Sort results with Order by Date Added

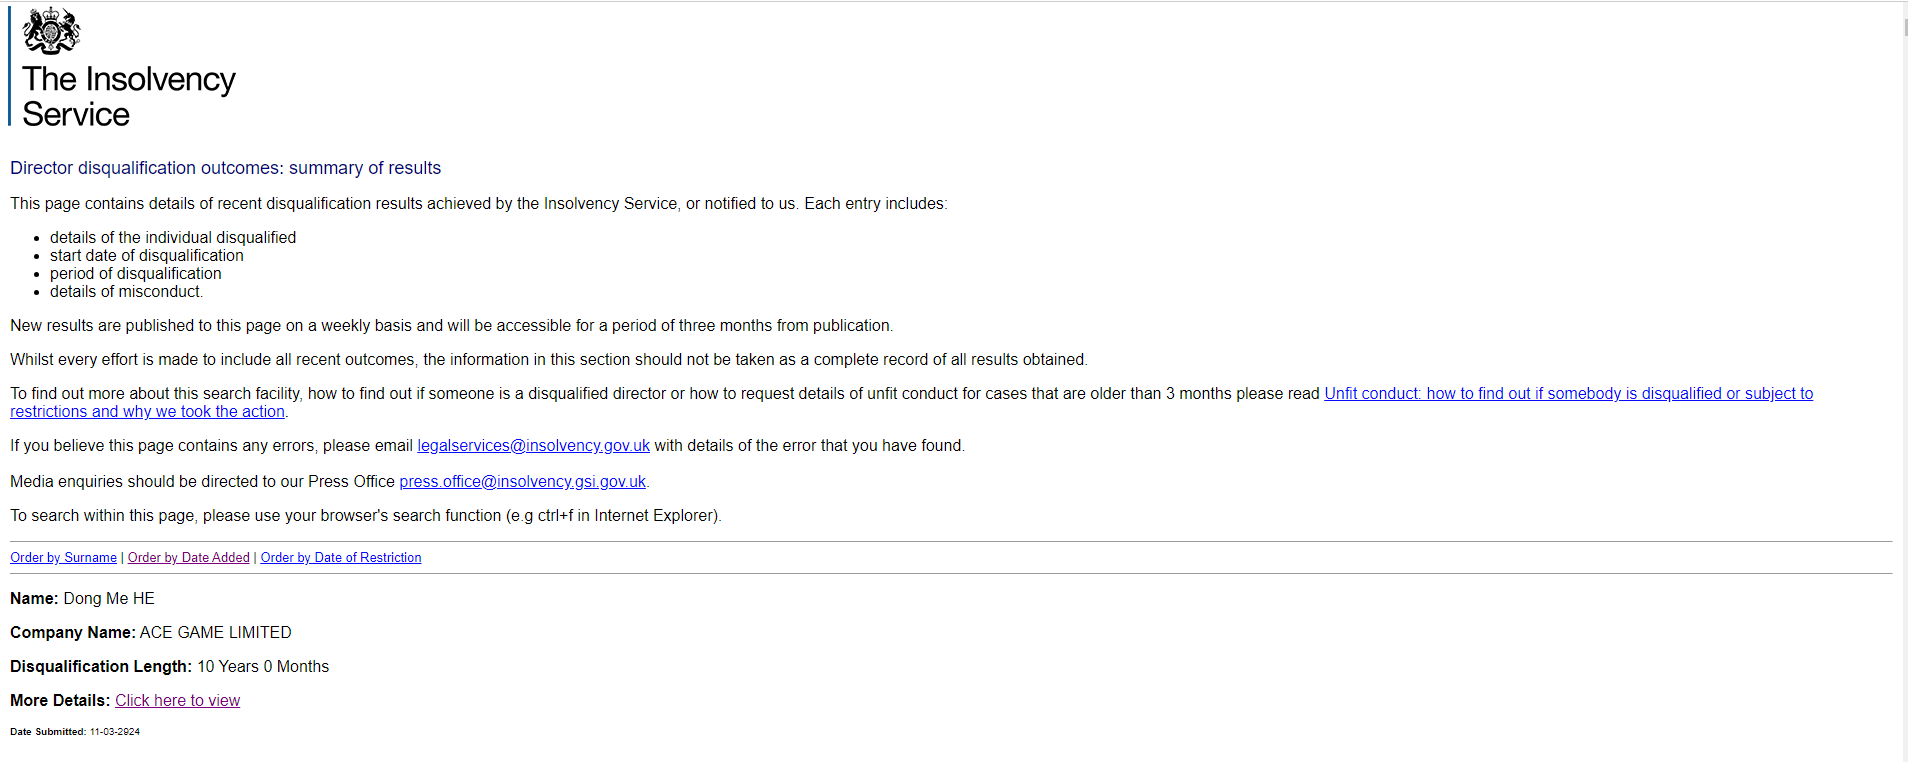coord(189,558)
